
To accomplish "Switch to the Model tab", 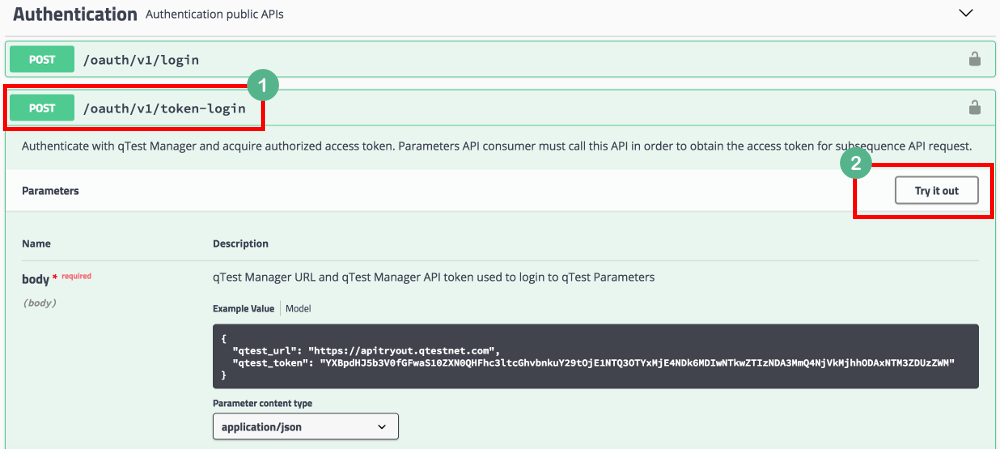I will pos(299,309).
